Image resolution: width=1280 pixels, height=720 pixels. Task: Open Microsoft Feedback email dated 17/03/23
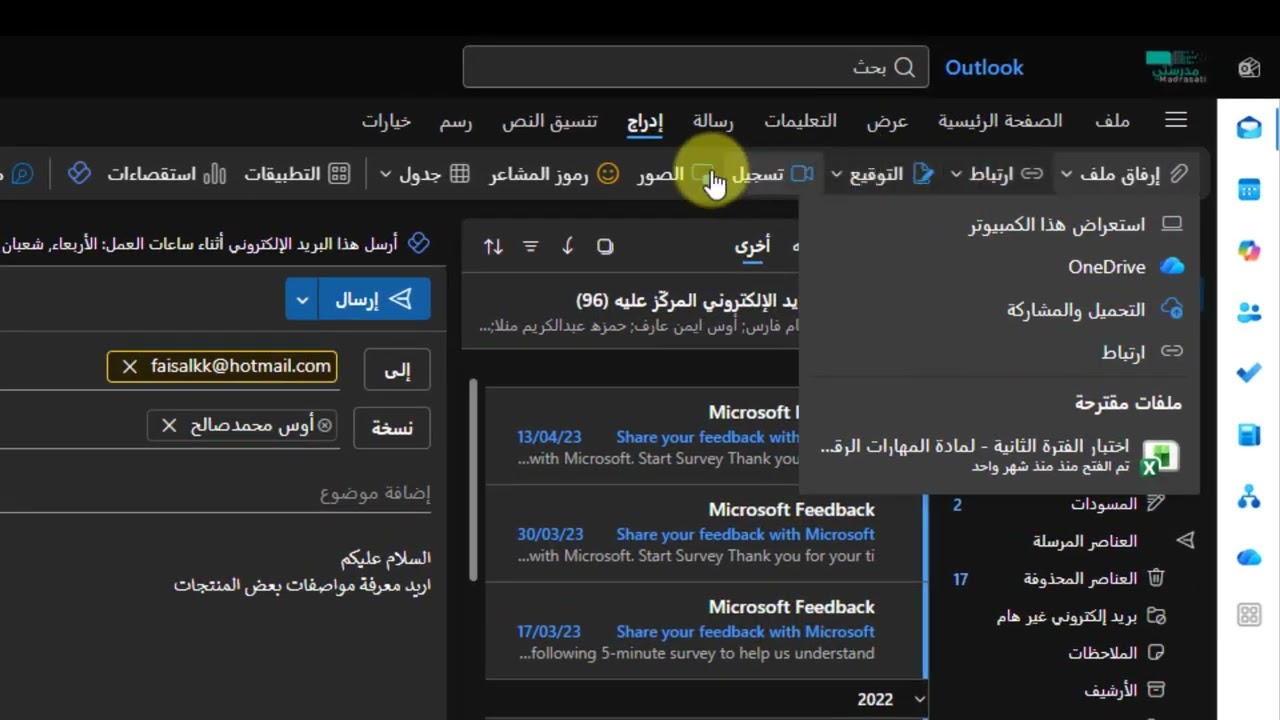coord(705,631)
